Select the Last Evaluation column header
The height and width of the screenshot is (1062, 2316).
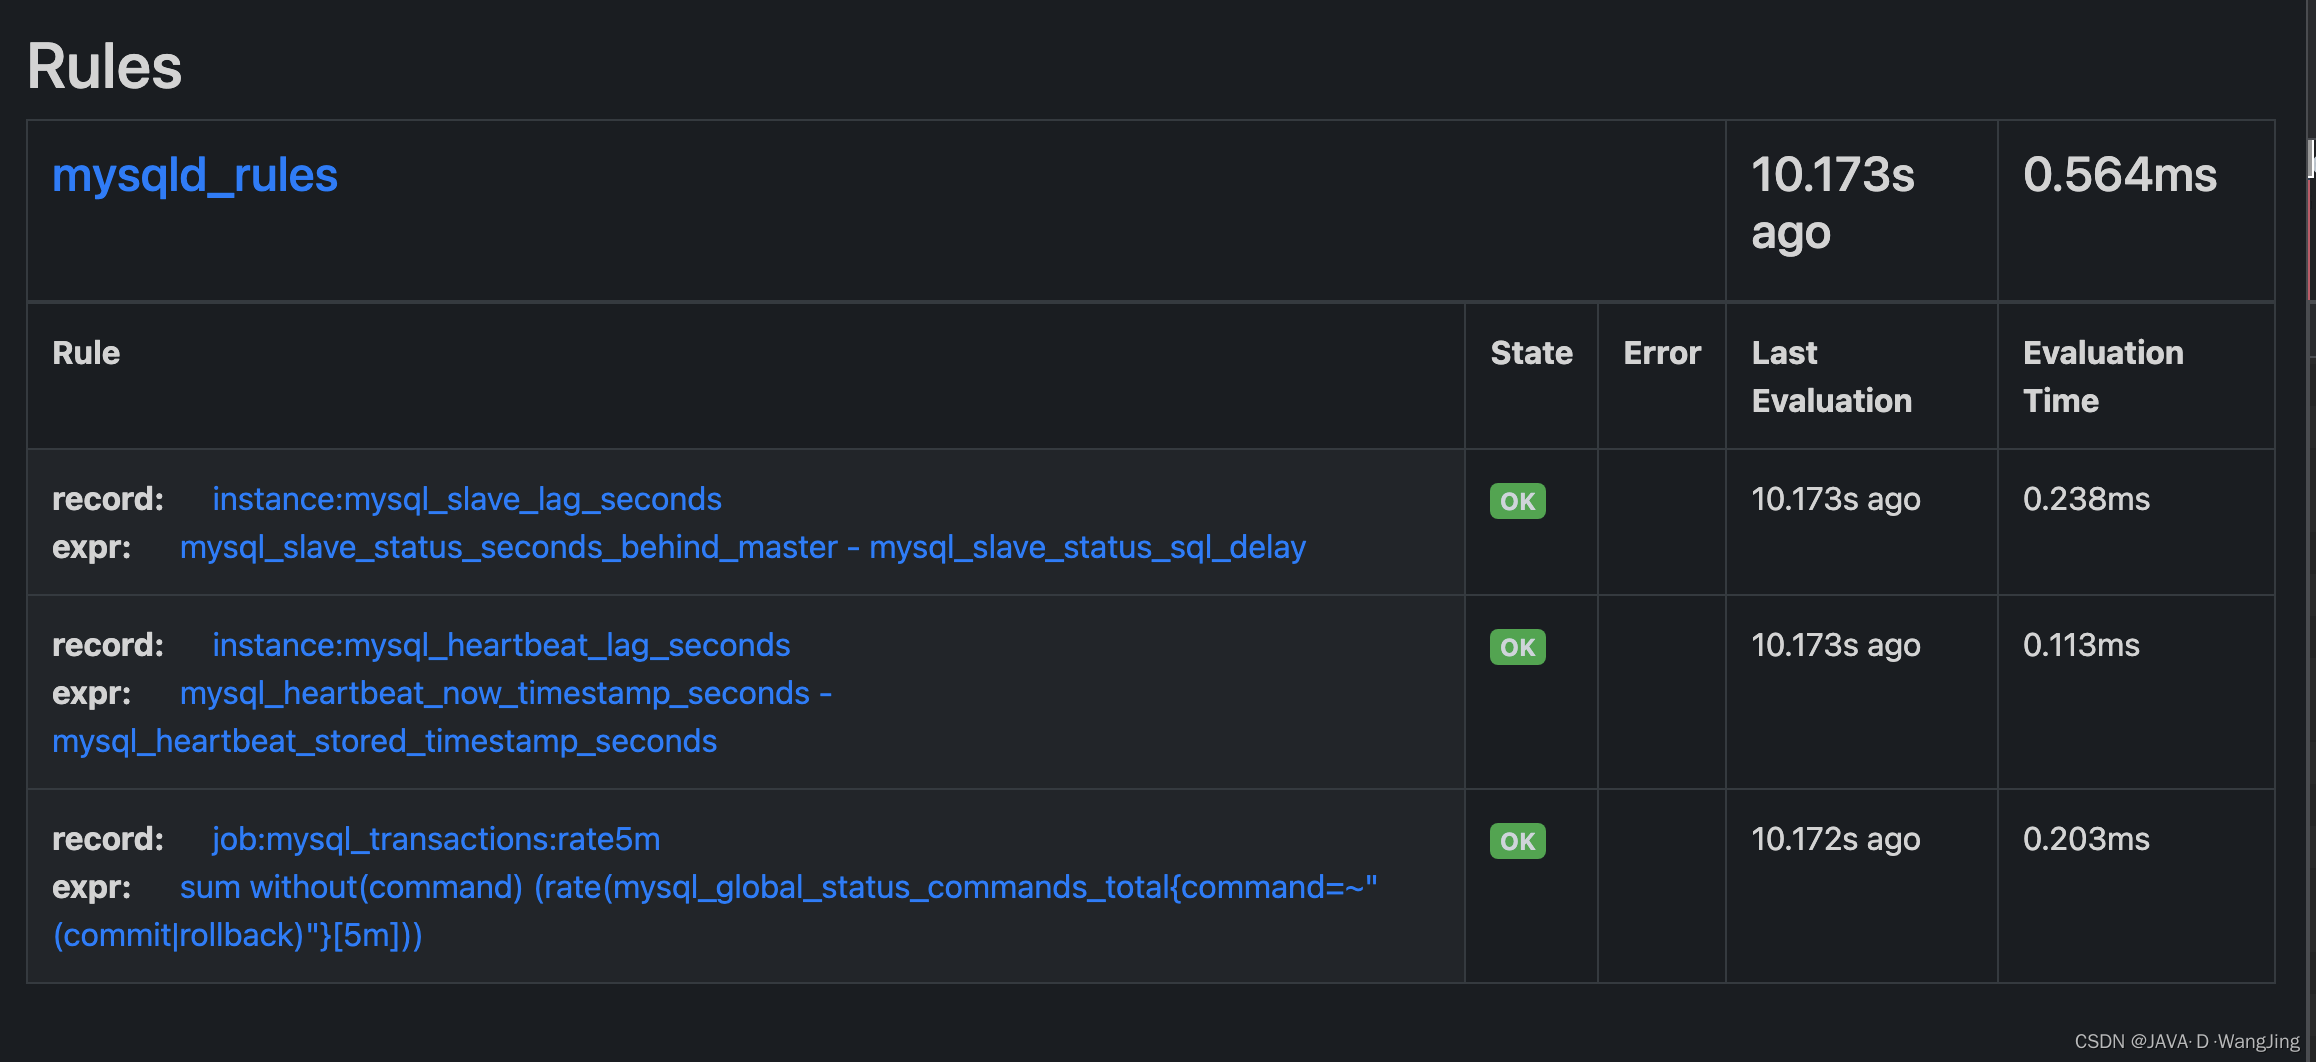[1830, 376]
